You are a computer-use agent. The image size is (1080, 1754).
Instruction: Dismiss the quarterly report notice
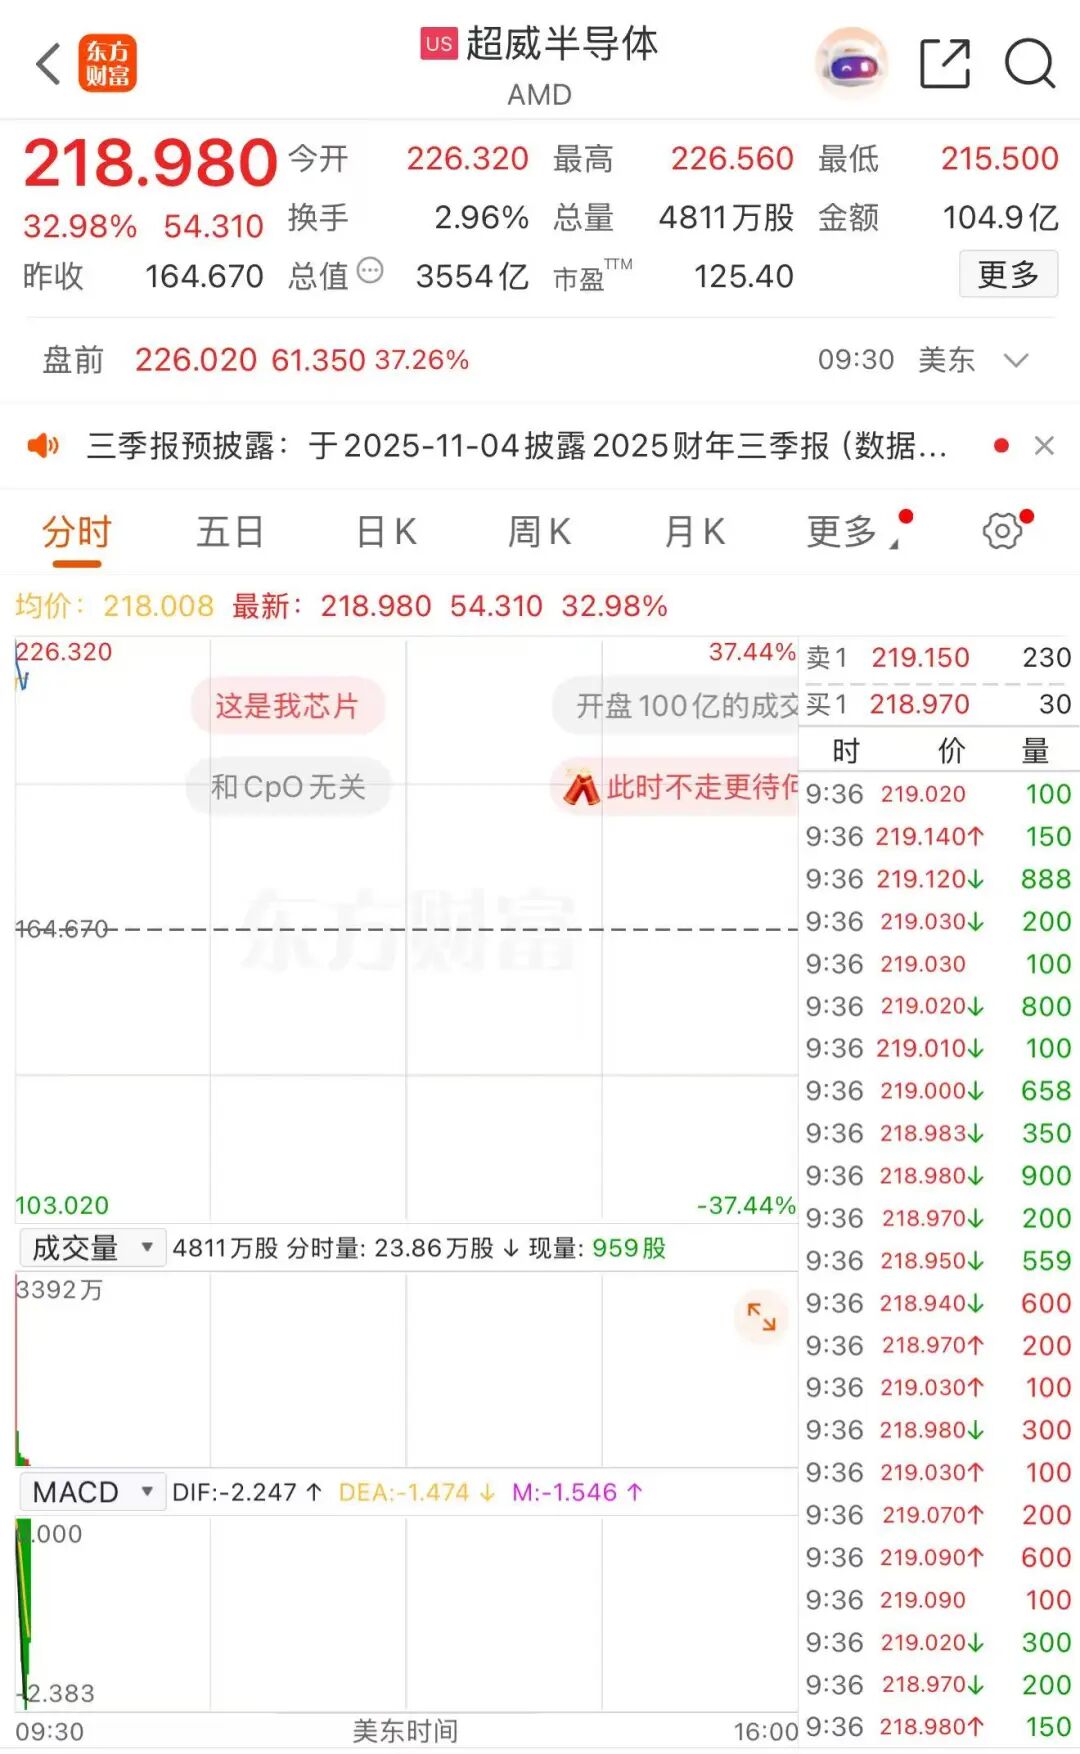(1044, 446)
